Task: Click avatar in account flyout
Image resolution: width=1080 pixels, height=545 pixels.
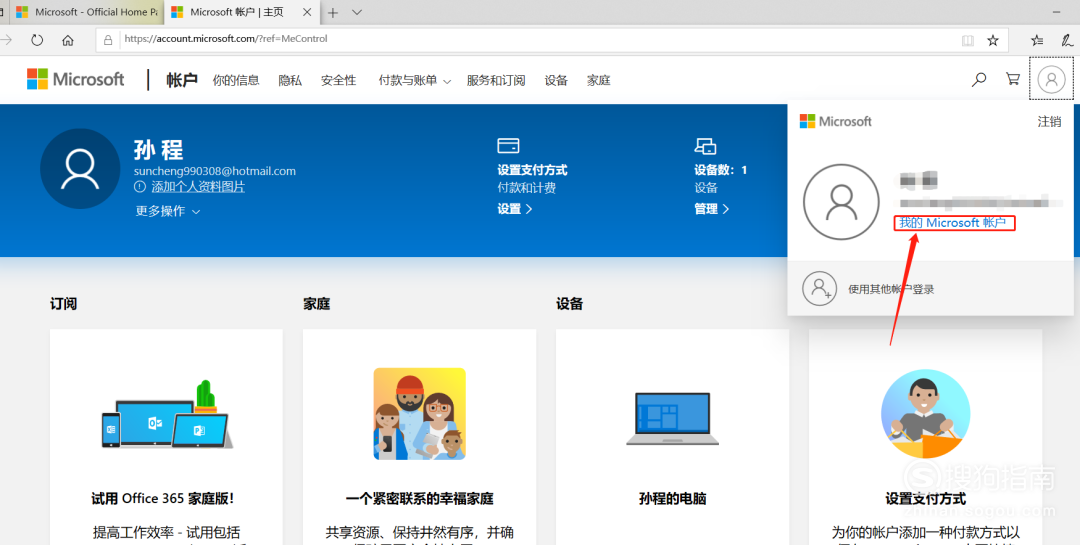Action: coord(841,202)
